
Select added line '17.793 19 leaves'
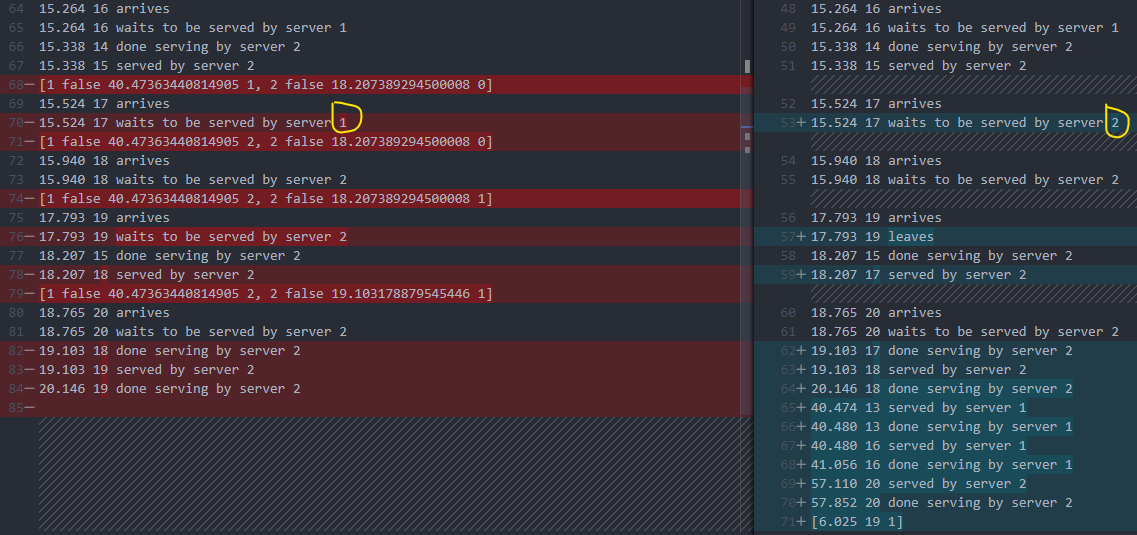[872, 236]
